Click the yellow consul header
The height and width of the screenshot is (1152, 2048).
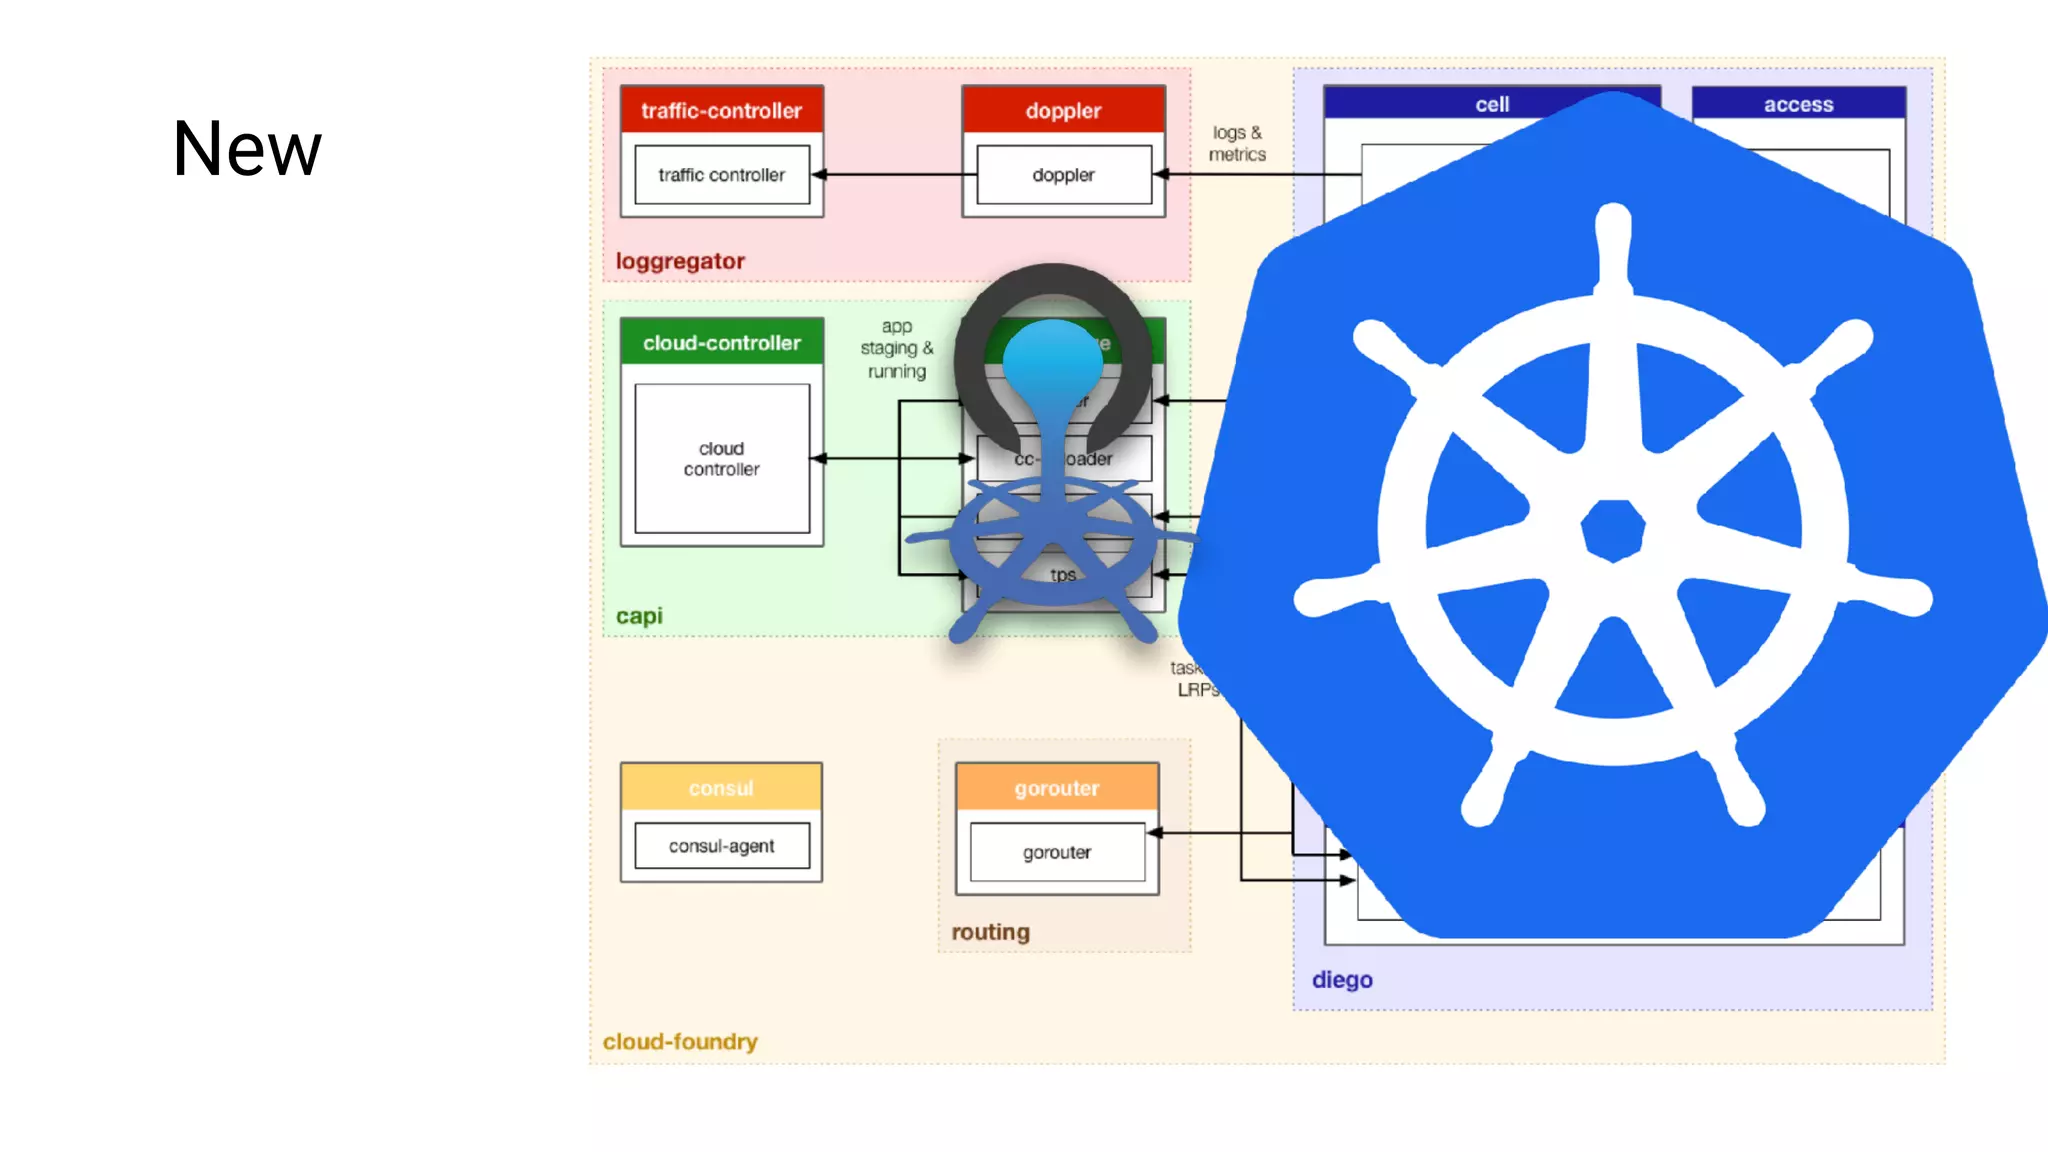click(721, 788)
